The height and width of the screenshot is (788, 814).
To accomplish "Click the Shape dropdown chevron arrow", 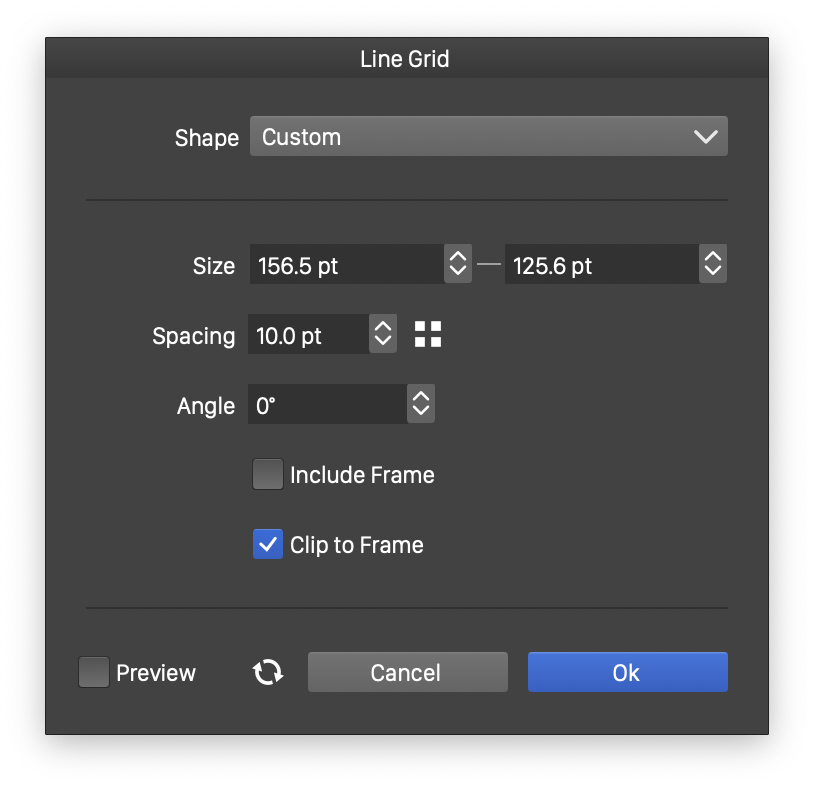I will tap(705, 137).
